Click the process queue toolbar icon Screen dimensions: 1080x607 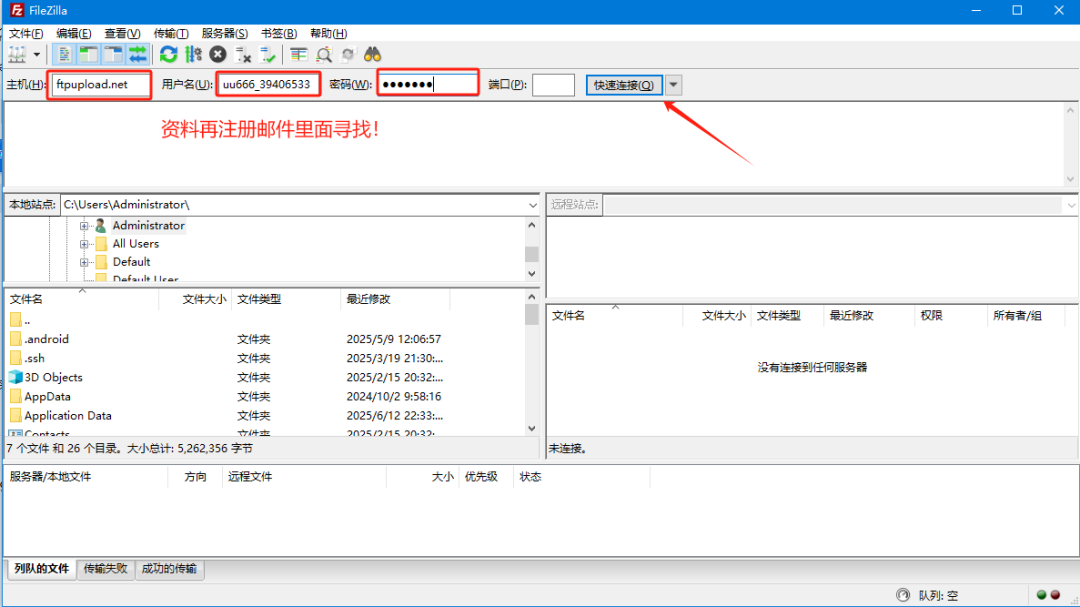coord(193,54)
